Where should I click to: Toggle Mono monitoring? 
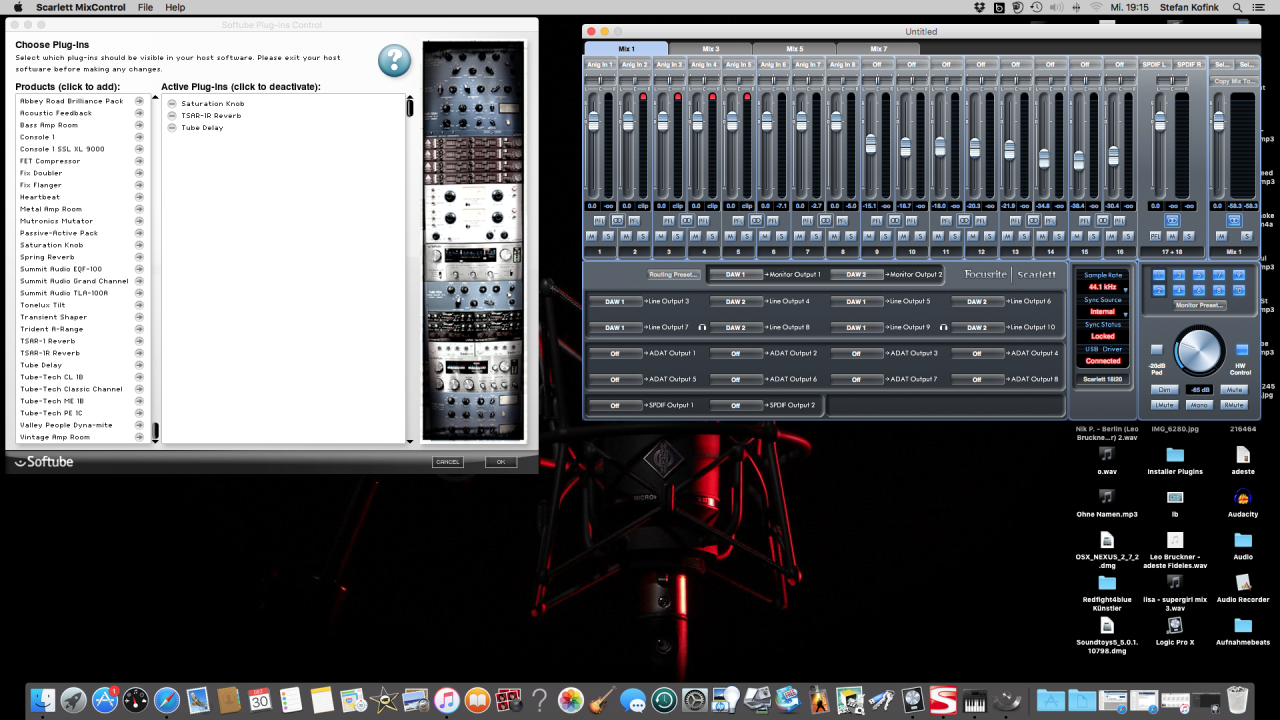[x=1199, y=405]
